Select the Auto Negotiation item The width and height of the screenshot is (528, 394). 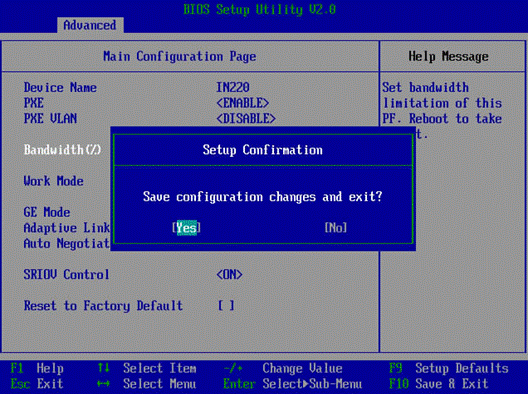[x=67, y=243]
